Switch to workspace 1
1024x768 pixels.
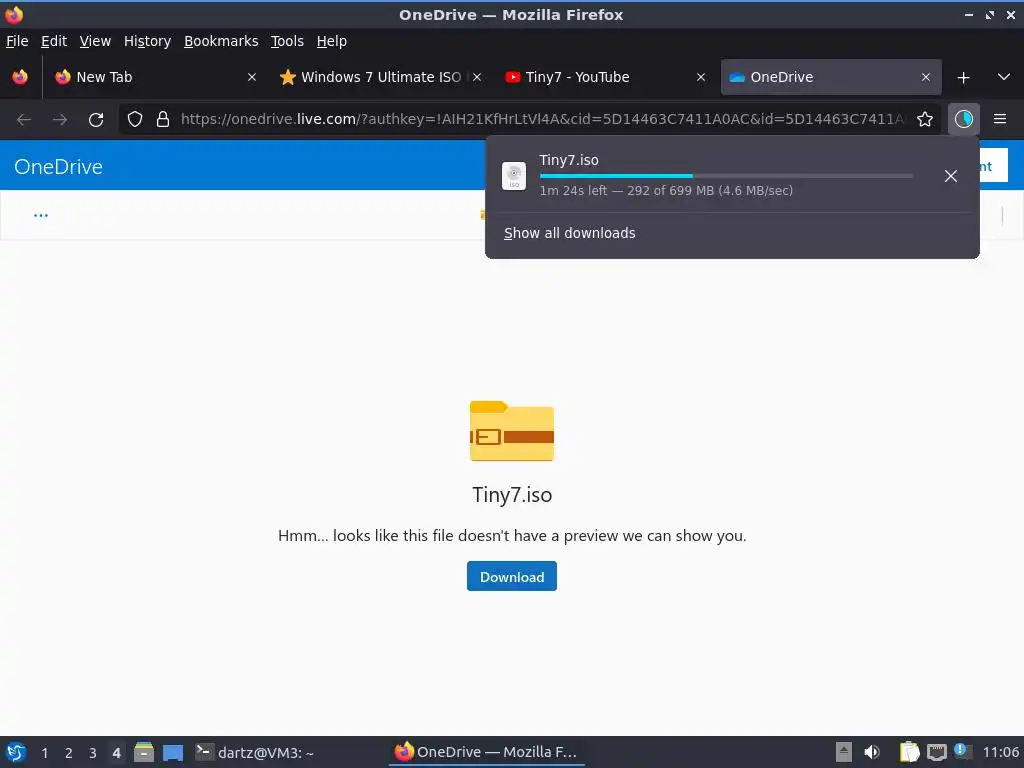44,753
